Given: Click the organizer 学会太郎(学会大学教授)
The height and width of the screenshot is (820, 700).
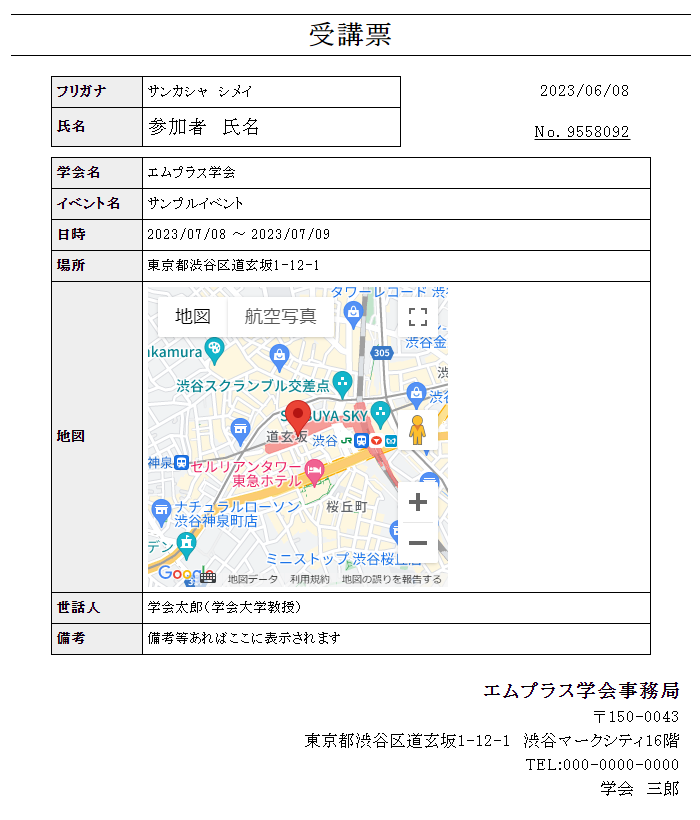Looking at the screenshot, I should 224,607.
